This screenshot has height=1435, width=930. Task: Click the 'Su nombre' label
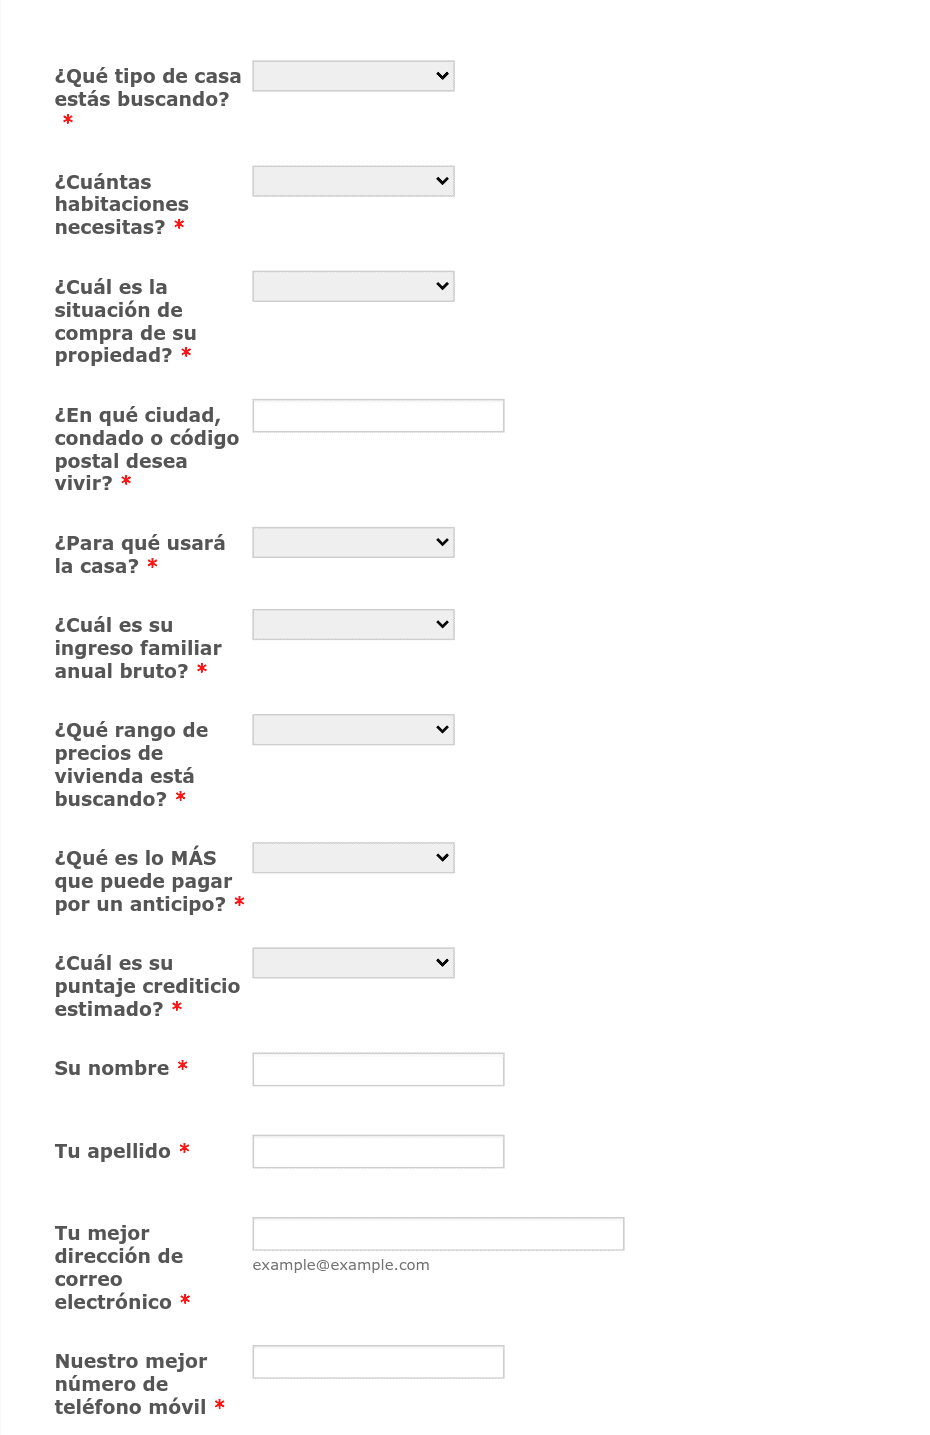tap(112, 1068)
